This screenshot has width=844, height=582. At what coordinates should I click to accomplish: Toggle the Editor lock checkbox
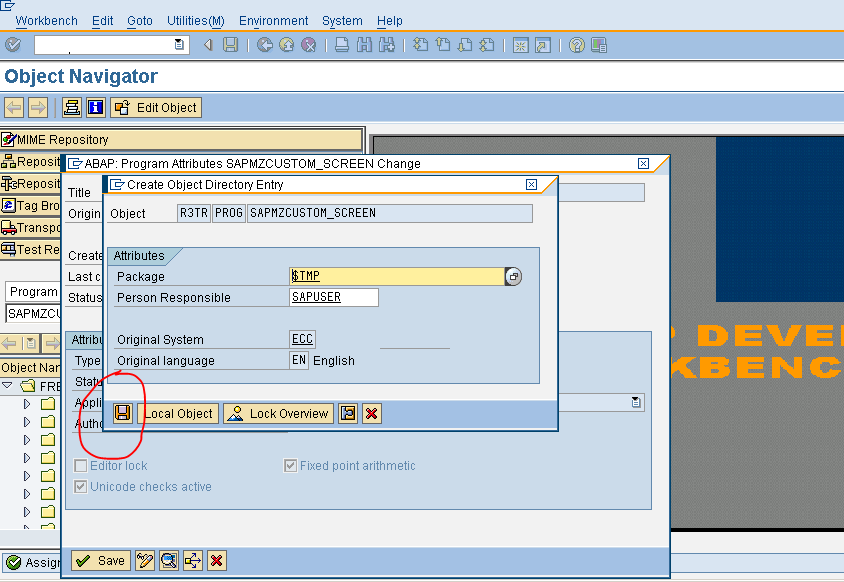point(78,465)
